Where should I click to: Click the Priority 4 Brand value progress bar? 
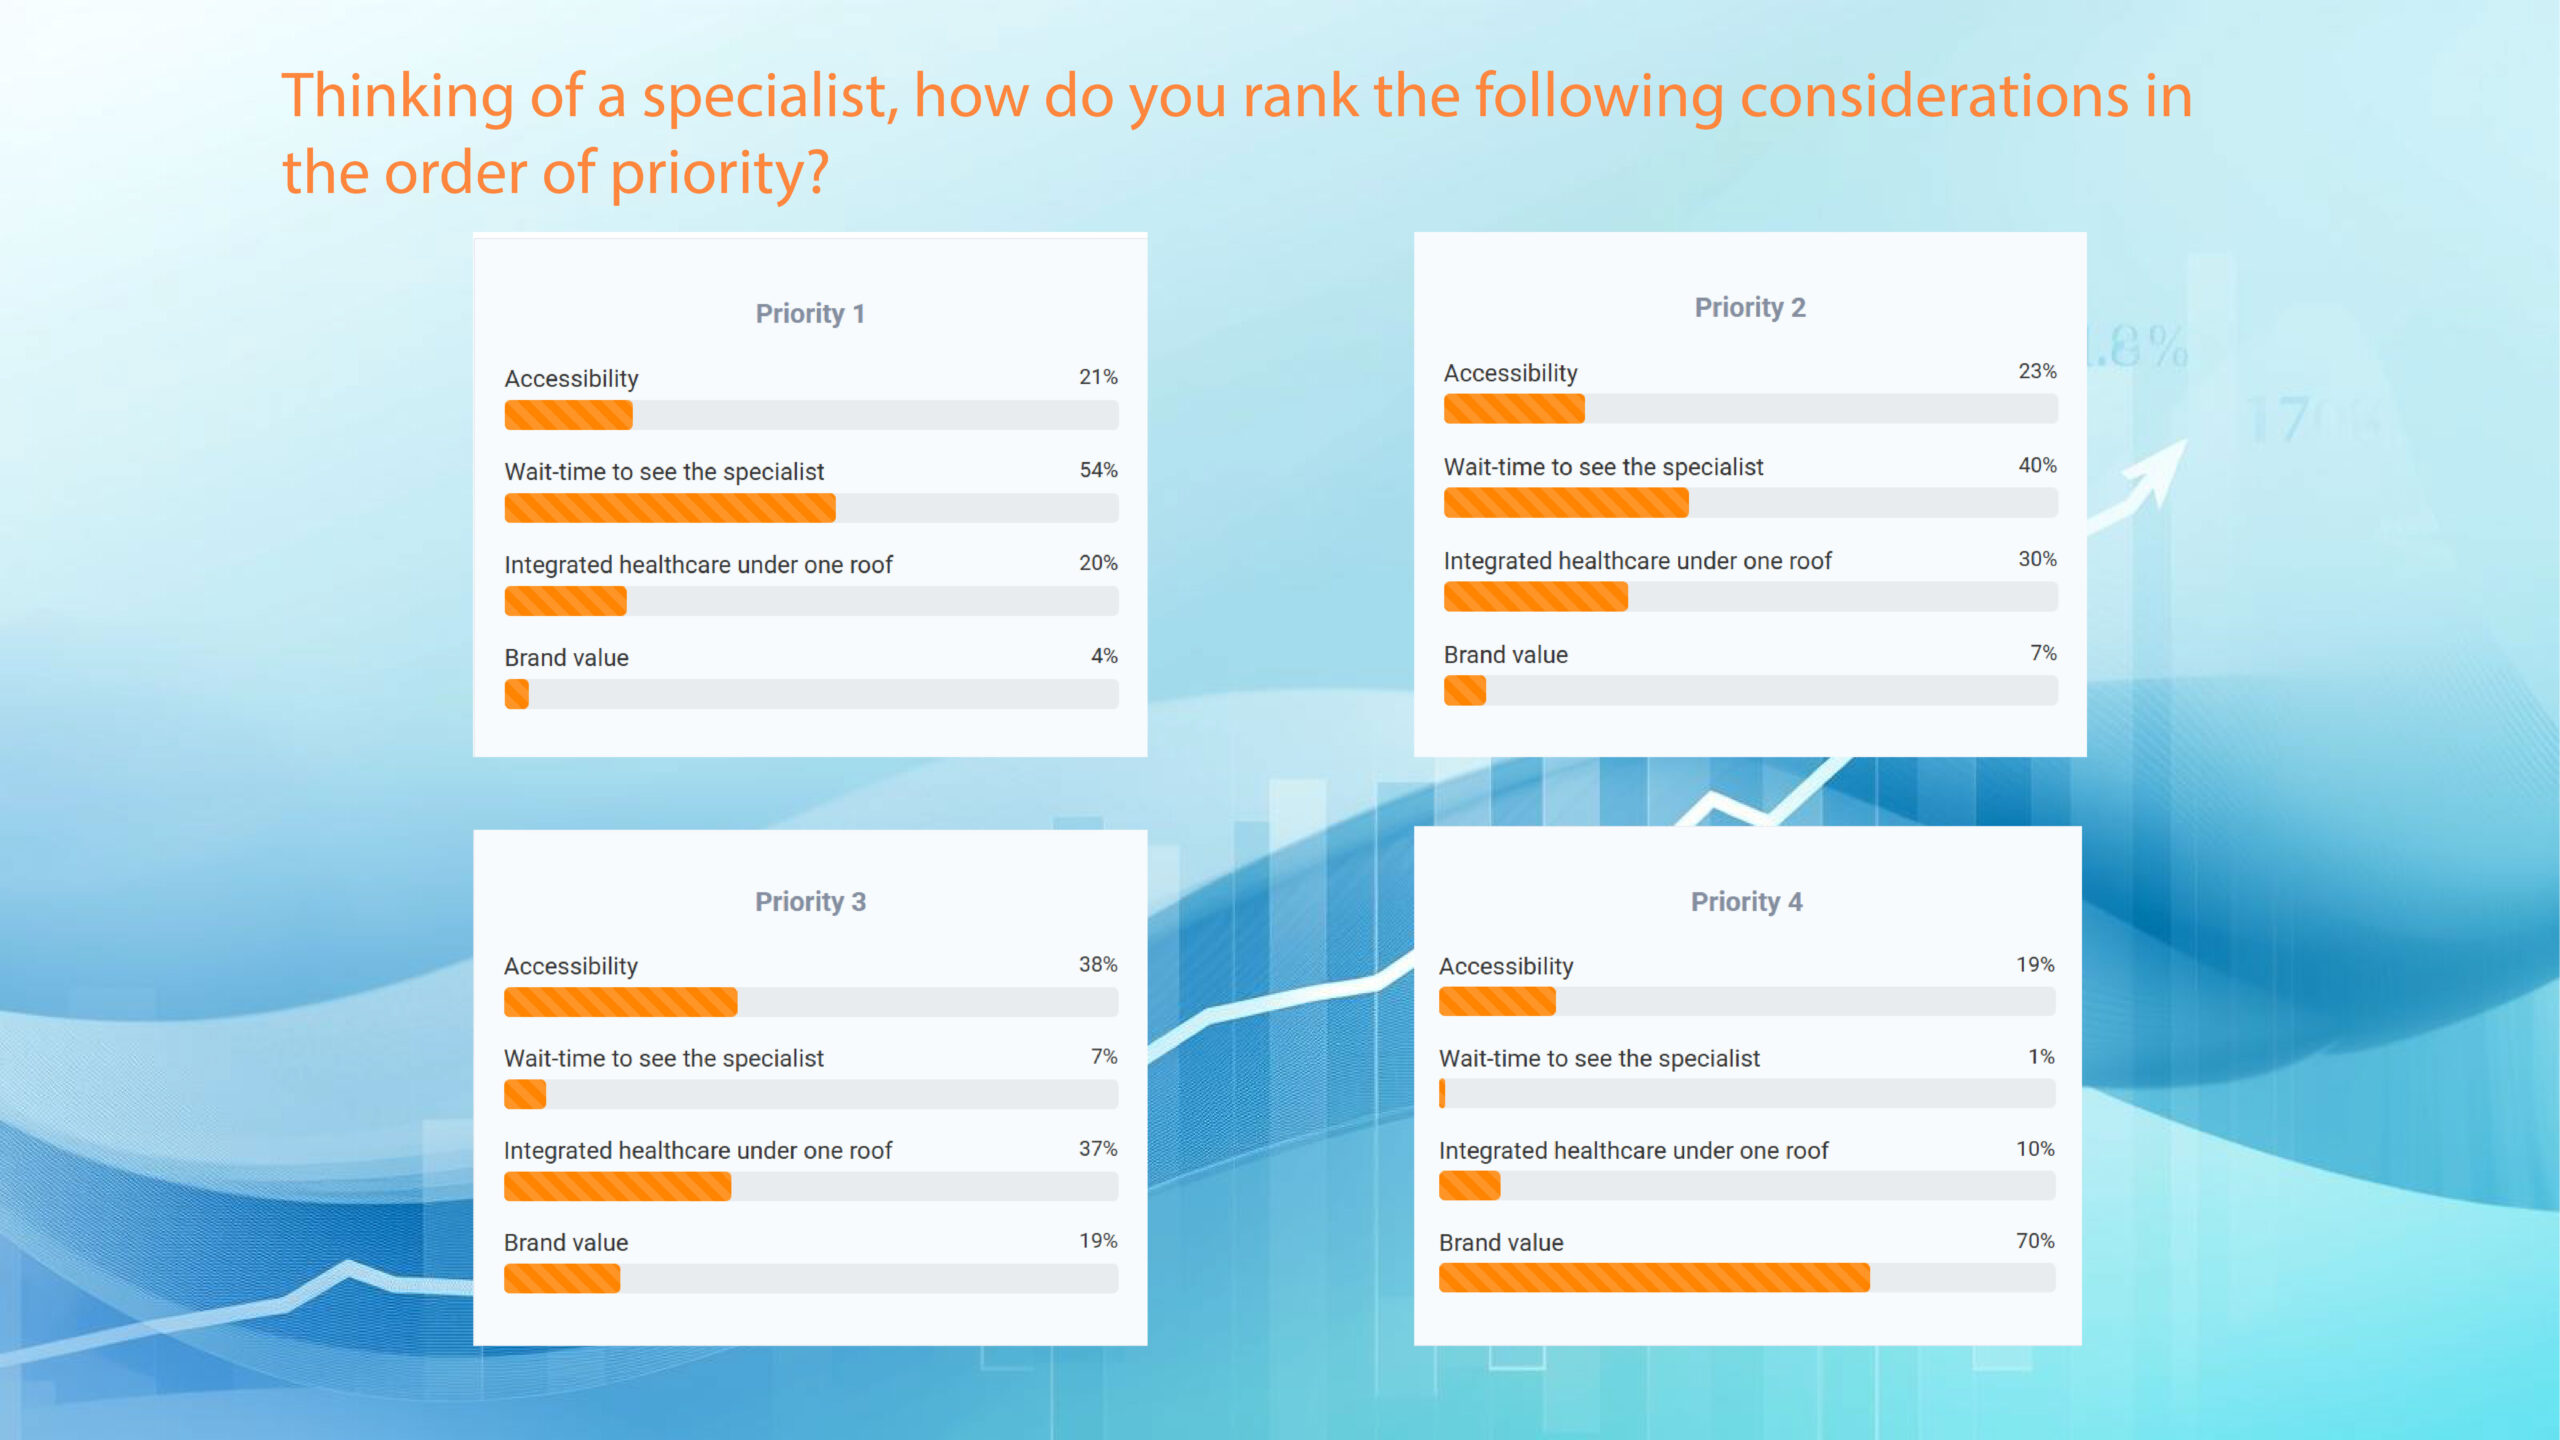click(1746, 1279)
